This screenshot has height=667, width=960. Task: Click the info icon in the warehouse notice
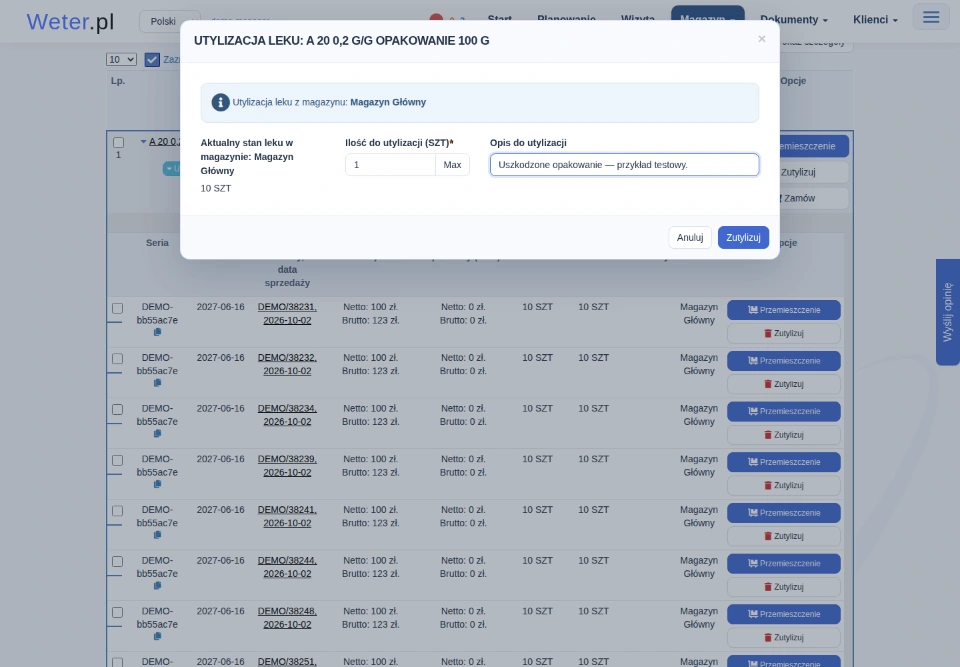coord(220,102)
